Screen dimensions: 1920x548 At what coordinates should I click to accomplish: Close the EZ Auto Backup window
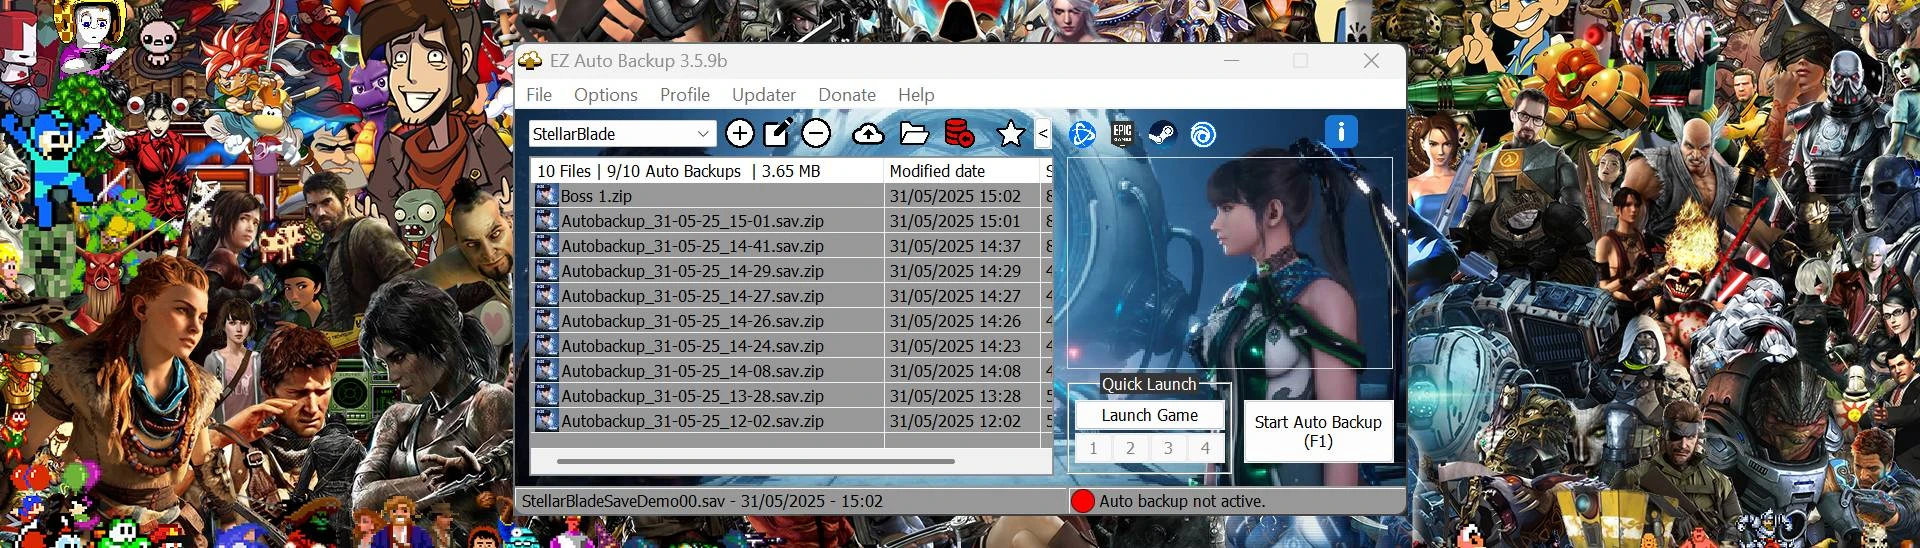[1371, 61]
